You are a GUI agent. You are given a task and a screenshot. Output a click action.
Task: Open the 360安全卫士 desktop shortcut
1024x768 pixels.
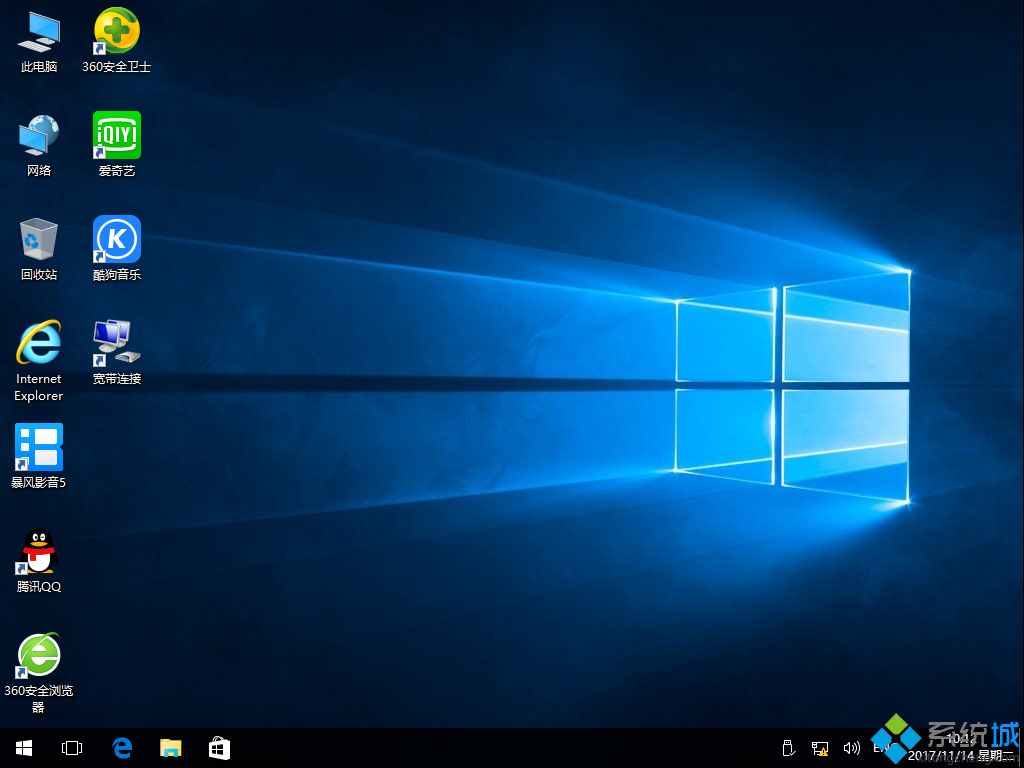117,32
